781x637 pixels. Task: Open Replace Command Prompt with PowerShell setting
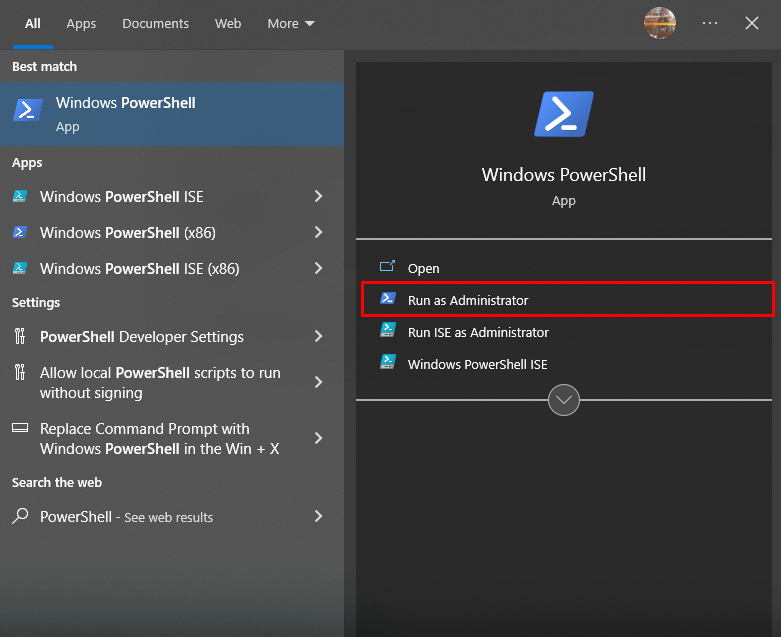coord(172,438)
